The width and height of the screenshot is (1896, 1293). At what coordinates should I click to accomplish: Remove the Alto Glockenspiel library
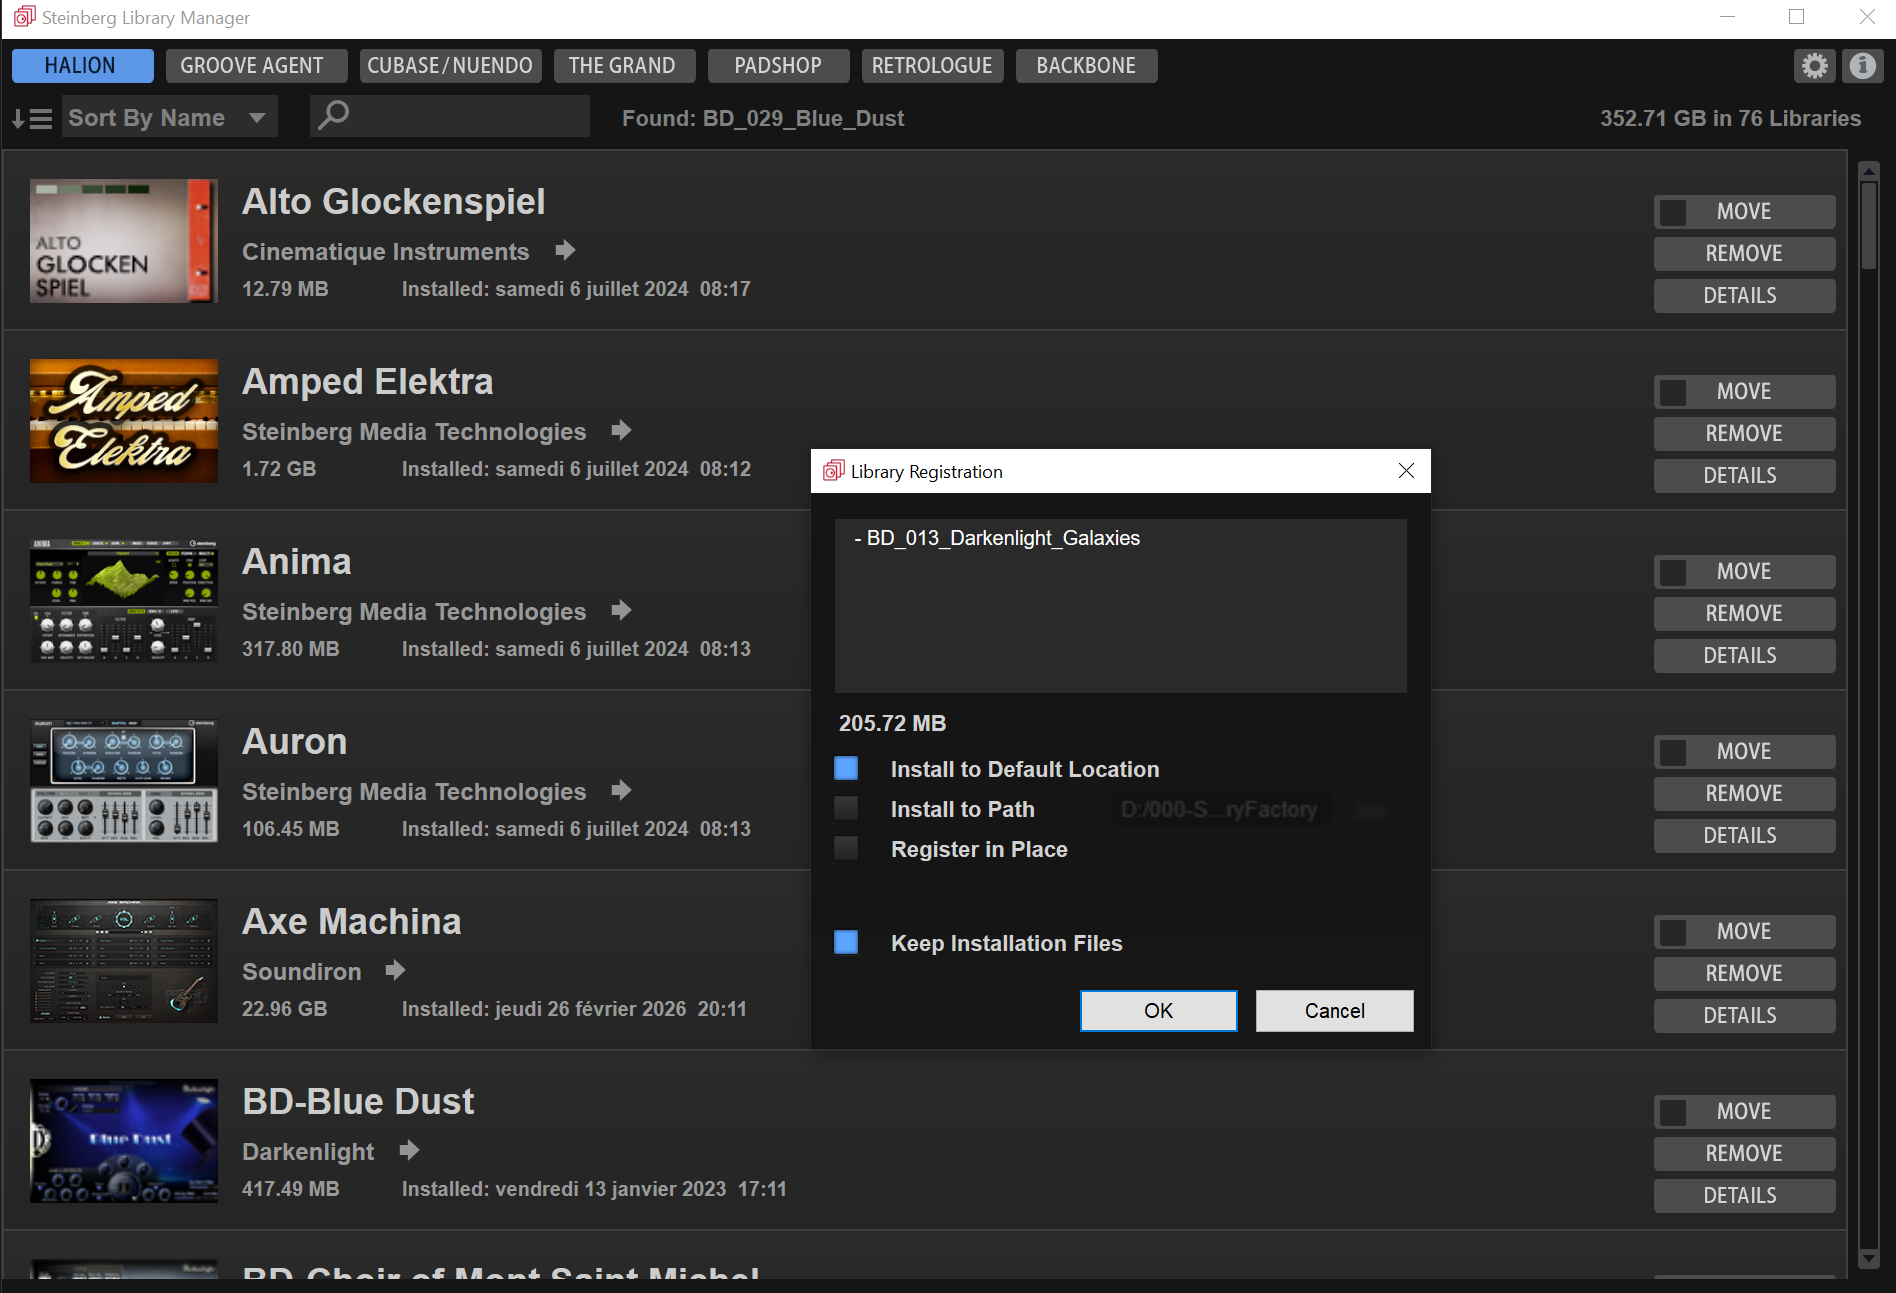(1744, 254)
